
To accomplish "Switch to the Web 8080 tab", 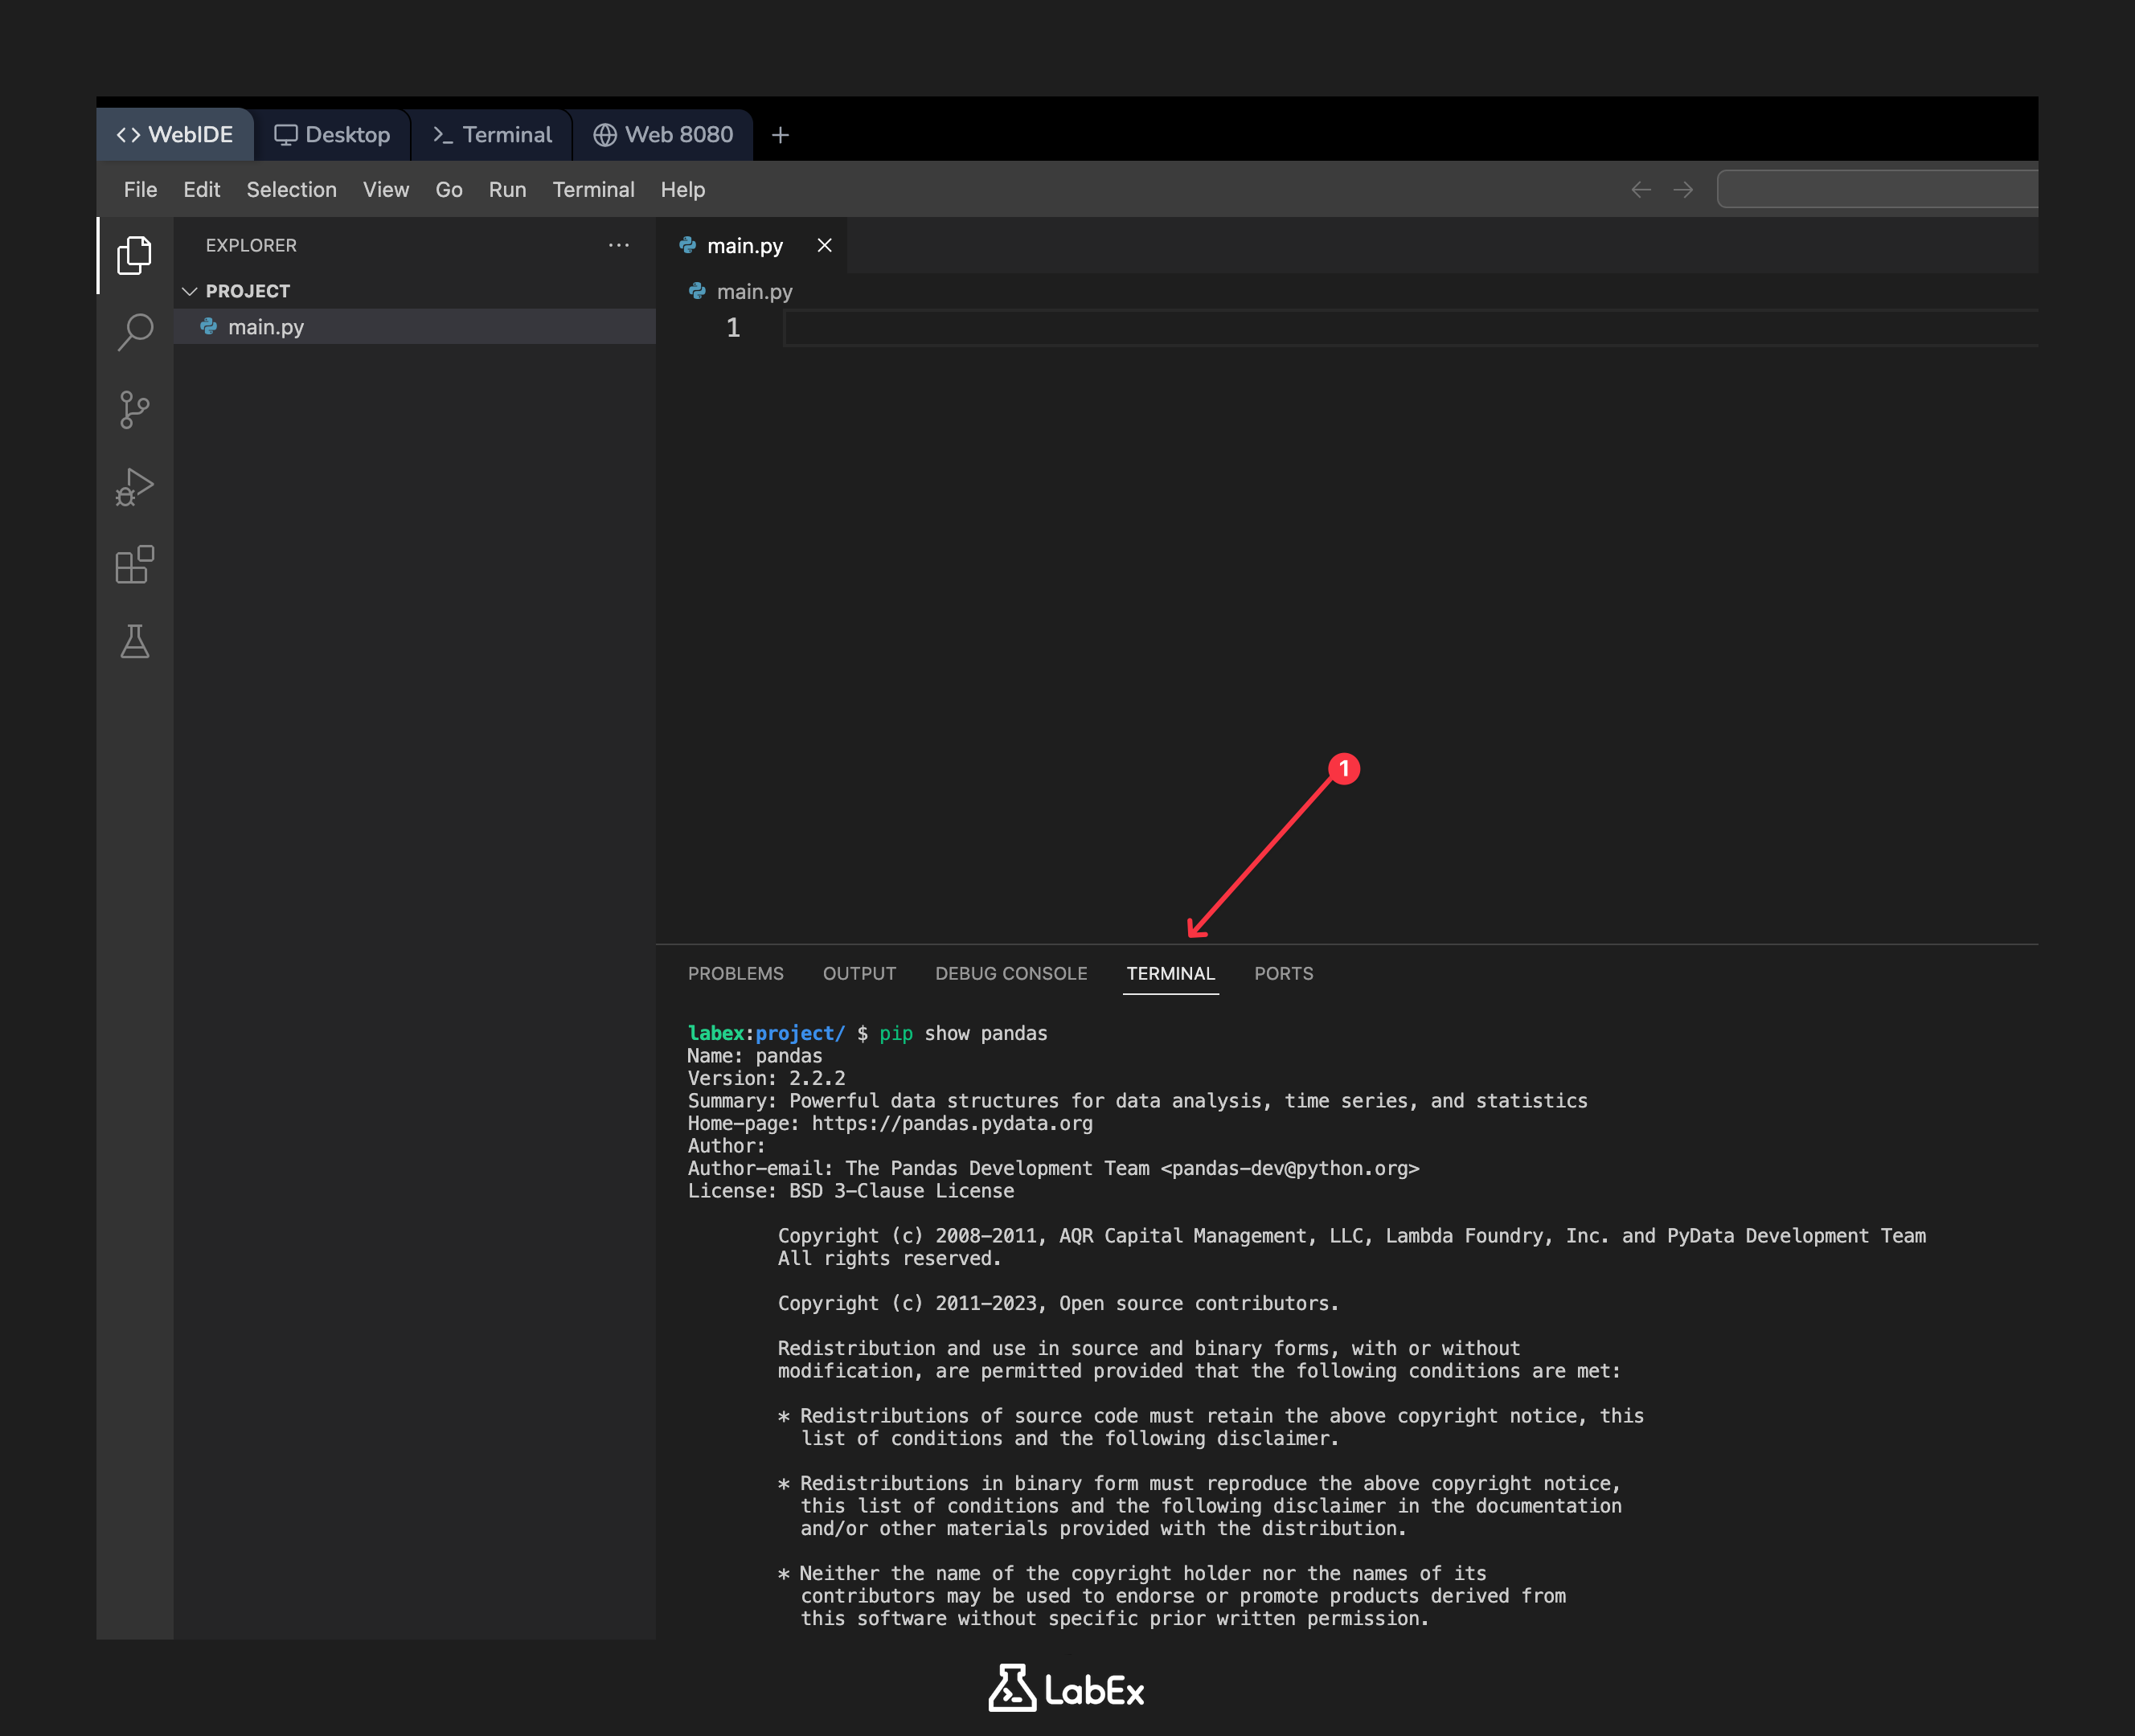I will click(x=663, y=135).
